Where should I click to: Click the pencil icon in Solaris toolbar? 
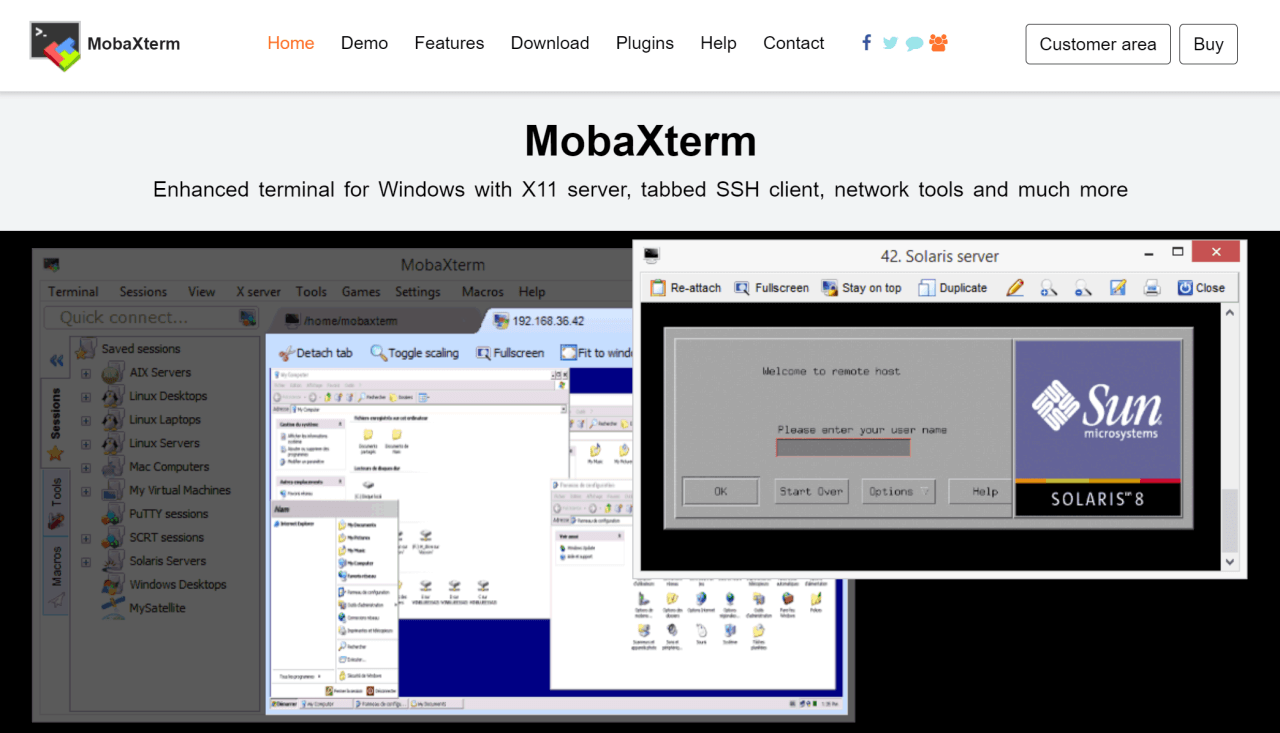coord(1015,288)
